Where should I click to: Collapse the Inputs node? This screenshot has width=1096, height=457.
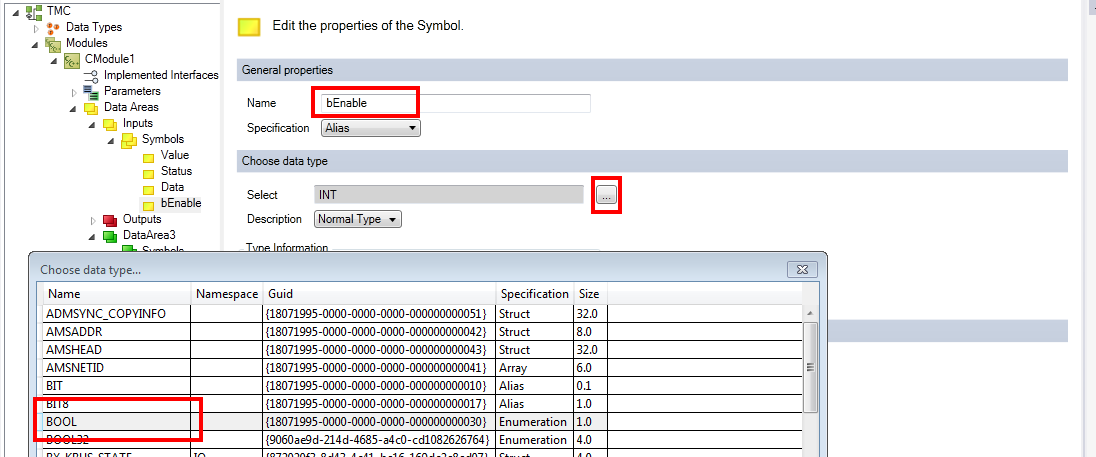pos(92,124)
